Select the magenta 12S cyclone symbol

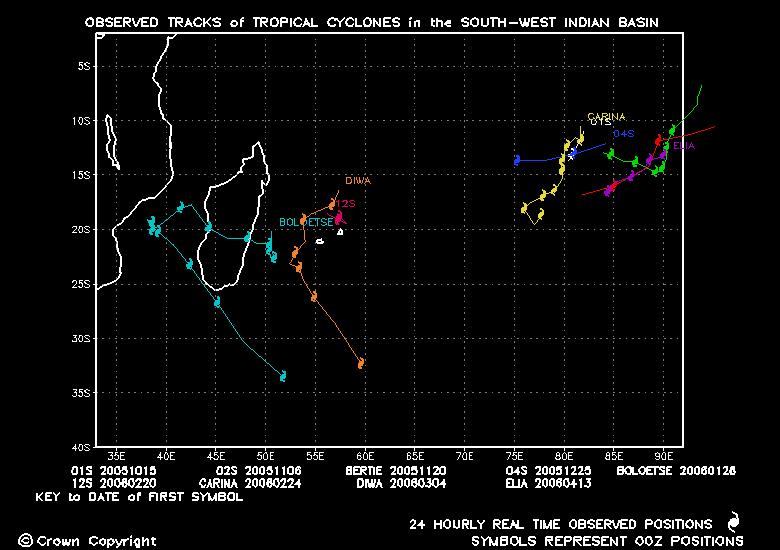click(x=339, y=215)
